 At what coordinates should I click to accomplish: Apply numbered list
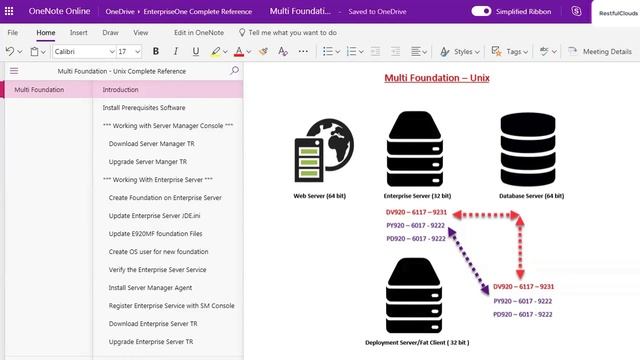point(351,51)
